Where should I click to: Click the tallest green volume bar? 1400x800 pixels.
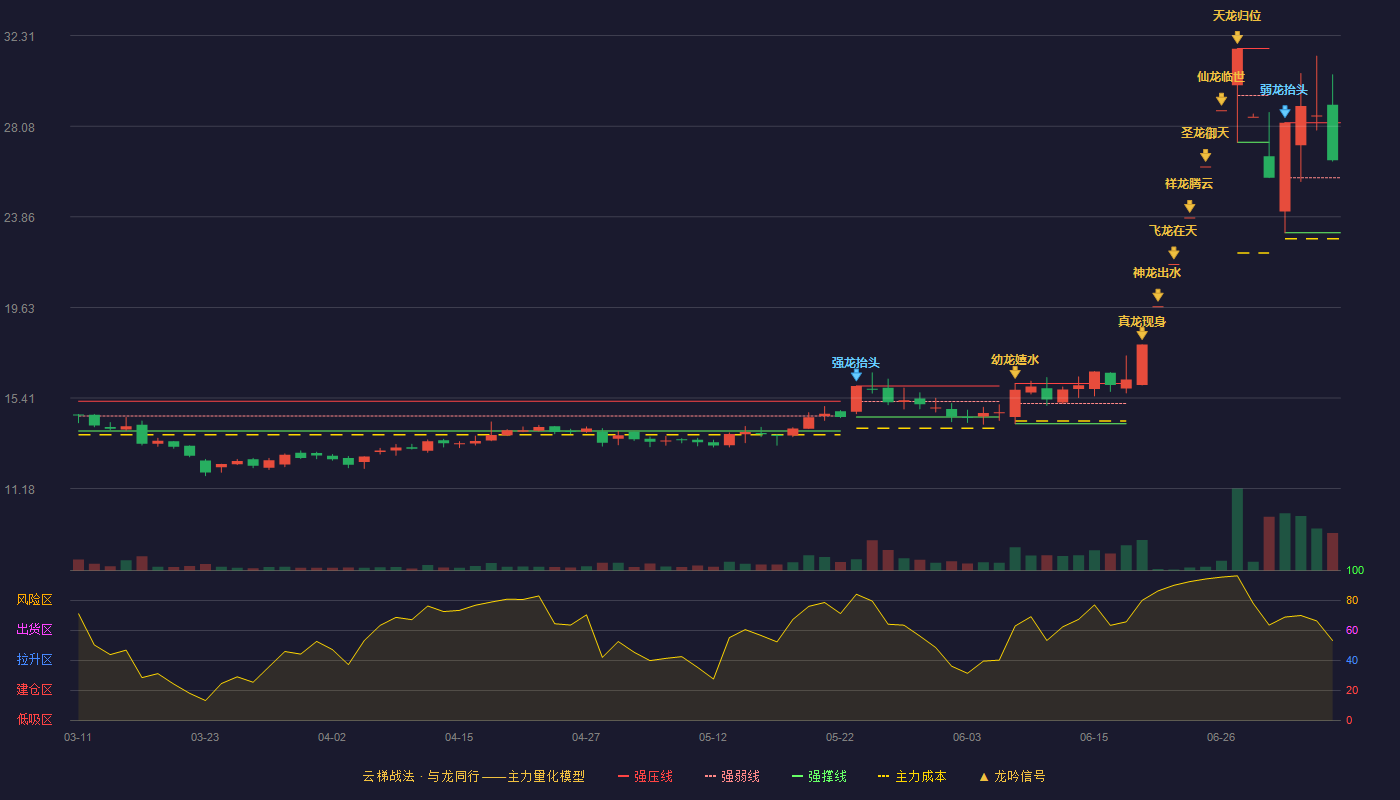(x=1237, y=529)
